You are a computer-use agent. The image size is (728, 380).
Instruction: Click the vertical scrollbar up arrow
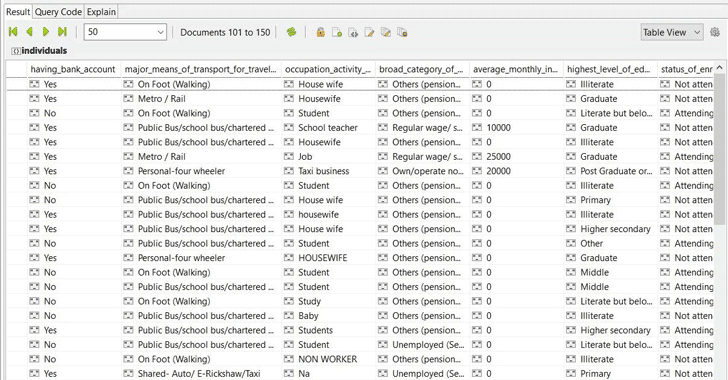720,67
